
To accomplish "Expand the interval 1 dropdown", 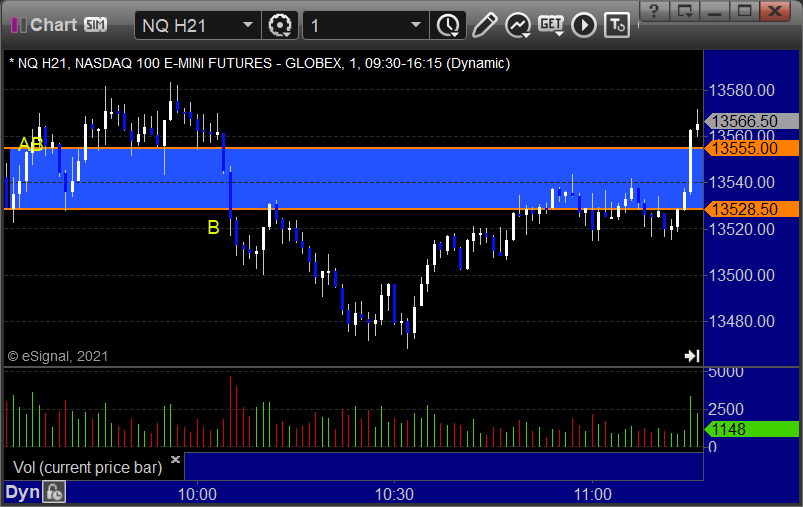I will point(416,25).
